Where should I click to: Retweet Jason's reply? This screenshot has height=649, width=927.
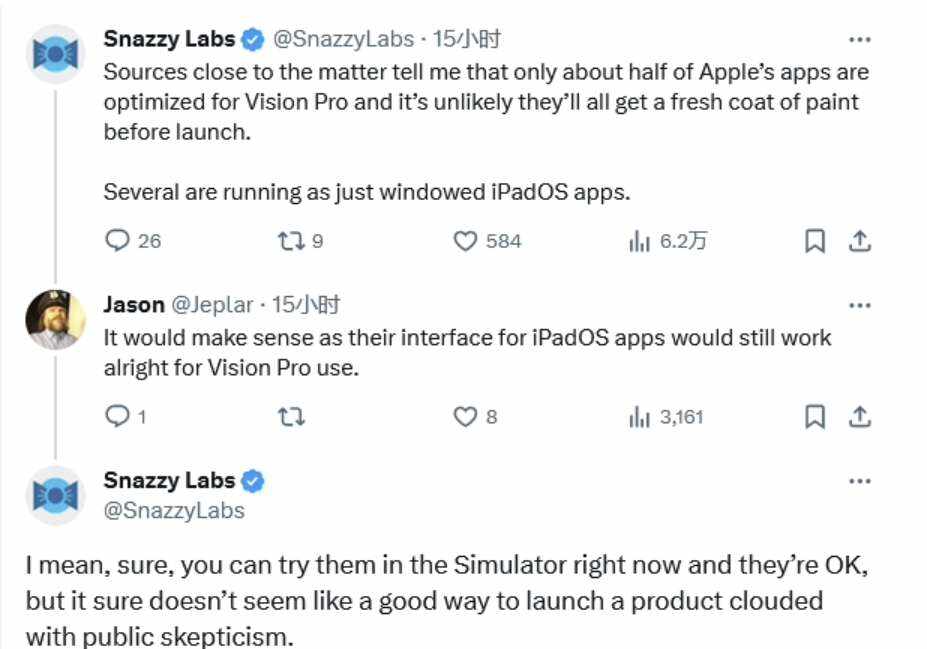point(290,416)
